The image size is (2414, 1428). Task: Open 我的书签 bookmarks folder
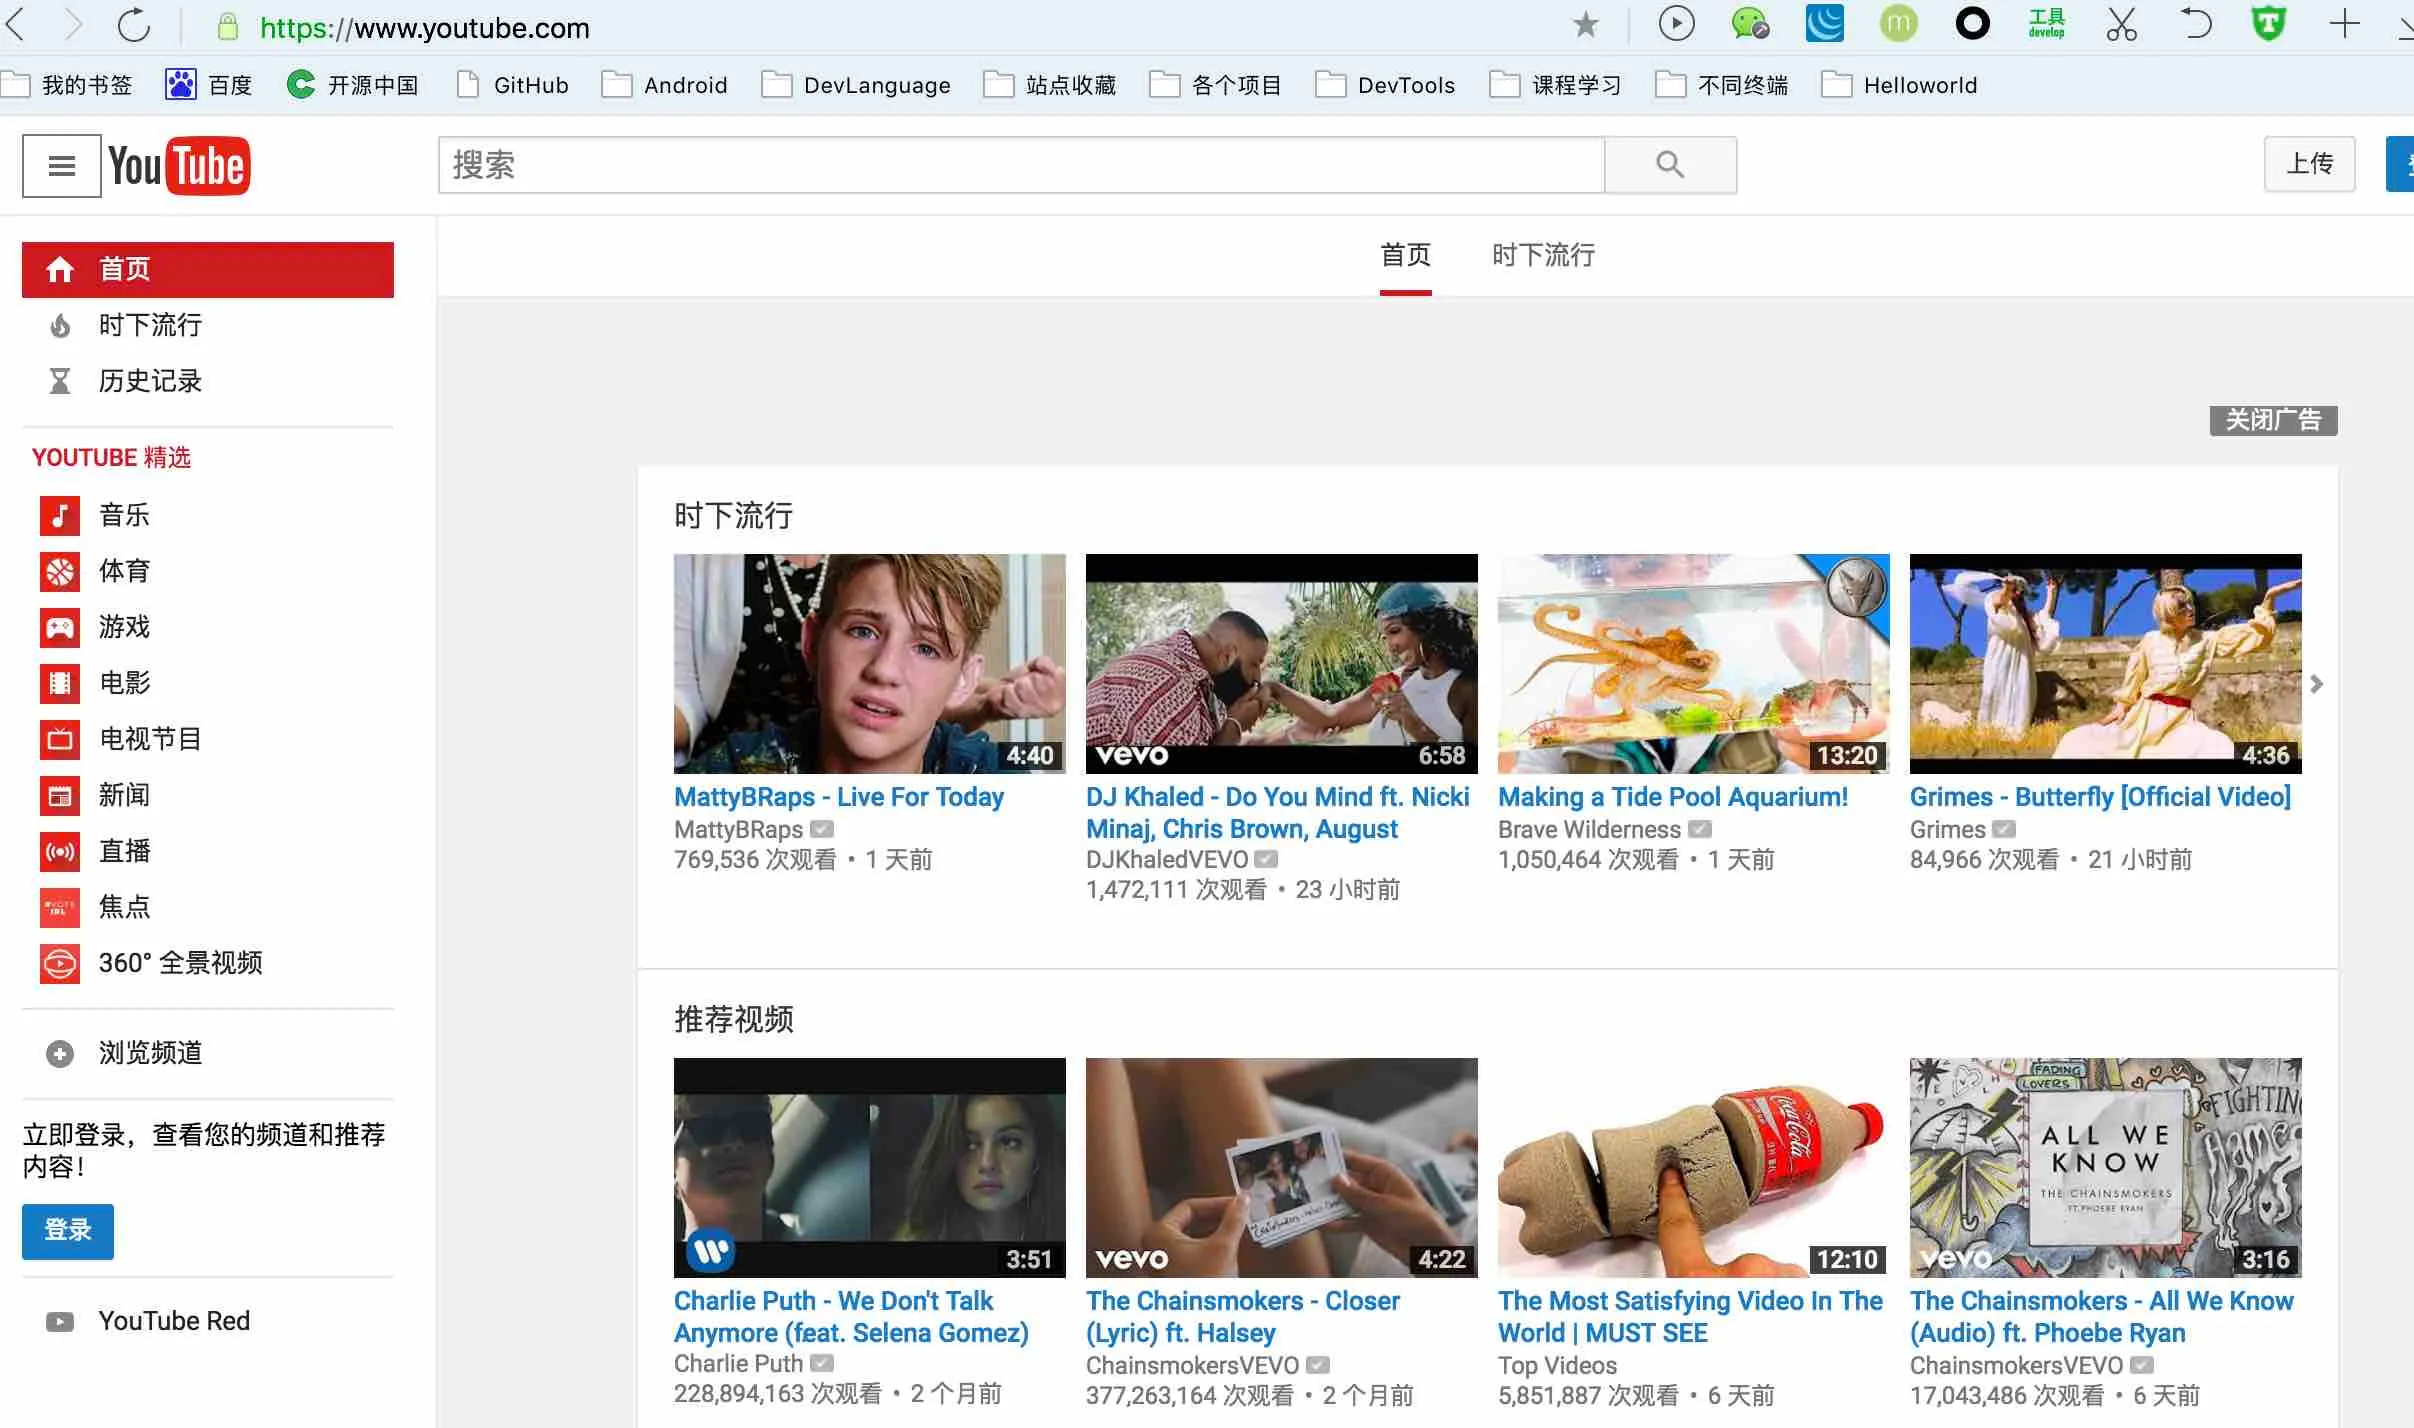pos(67,85)
